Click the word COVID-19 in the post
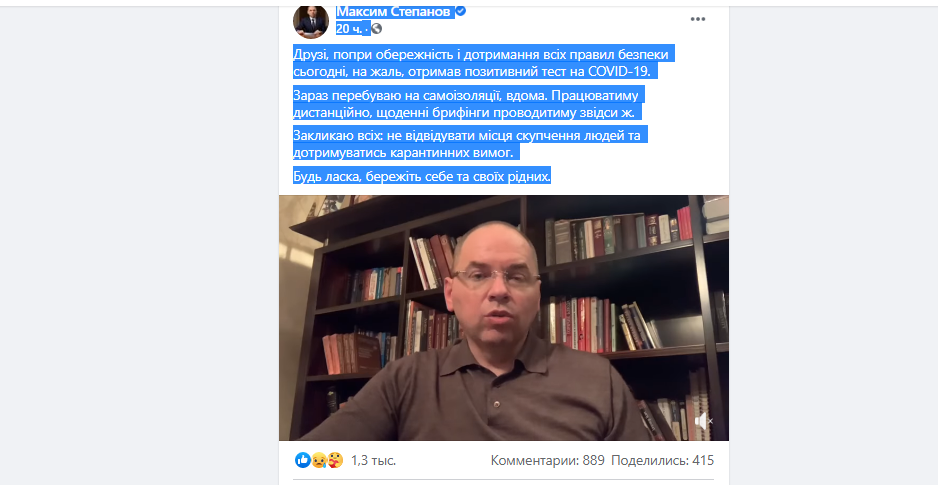938x485 pixels. (x=619, y=72)
